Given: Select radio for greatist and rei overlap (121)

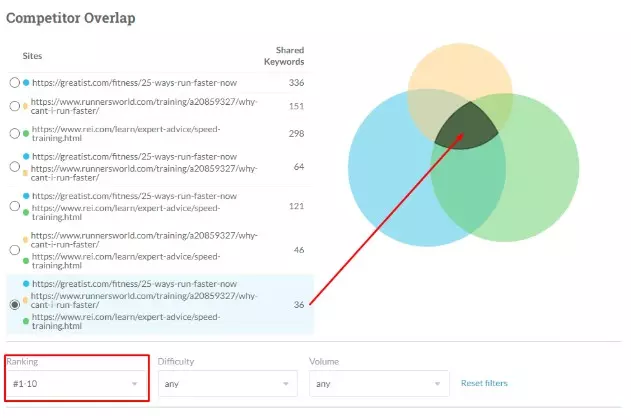Looking at the screenshot, I should [x=14, y=207].
